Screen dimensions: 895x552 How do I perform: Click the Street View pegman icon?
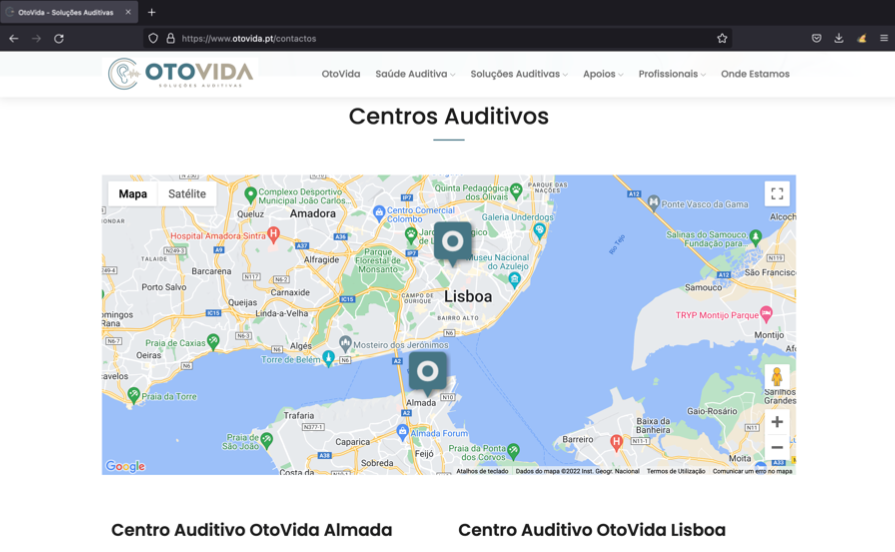click(776, 377)
